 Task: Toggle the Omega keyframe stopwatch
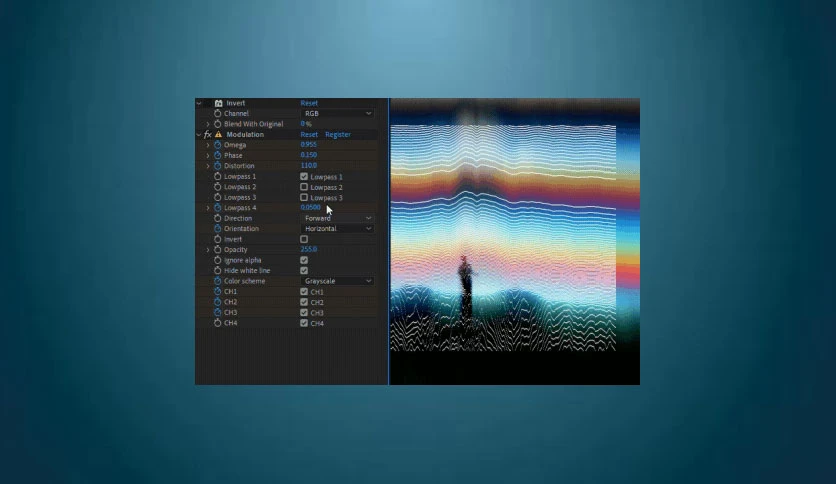(218, 145)
